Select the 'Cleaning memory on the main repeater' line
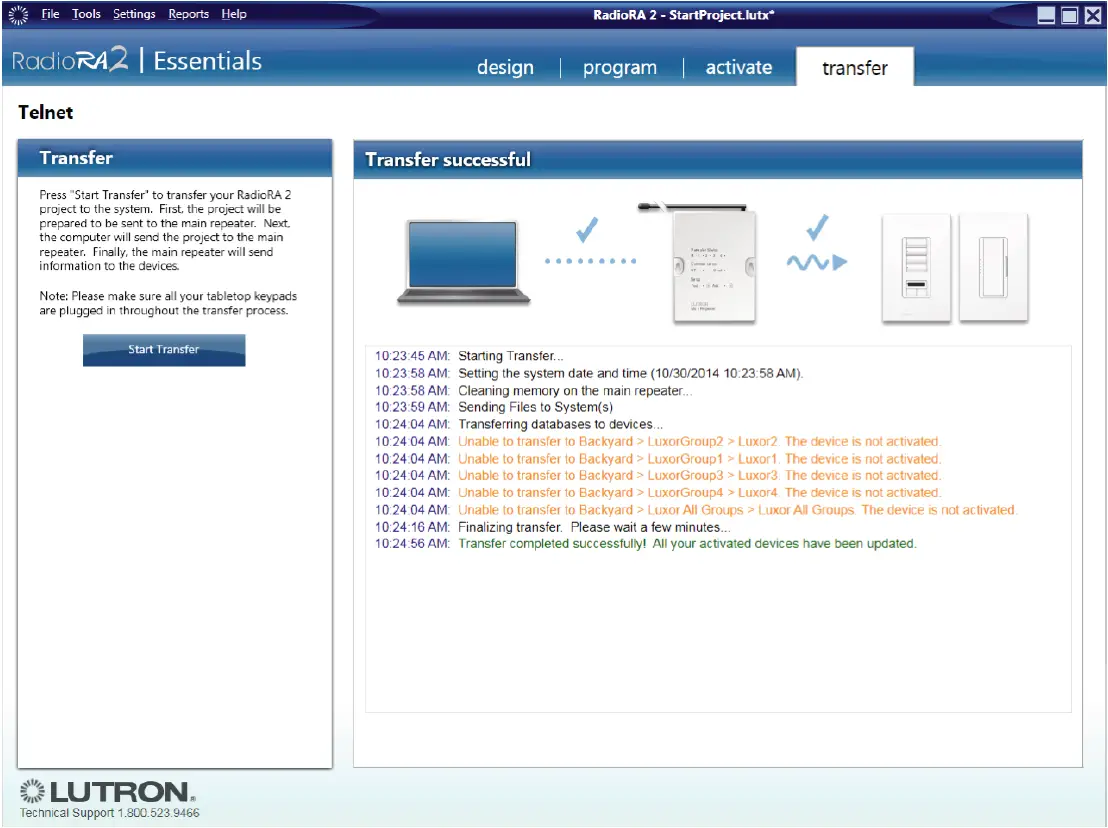Screen dimensions: 1108x828 [534, 391]
